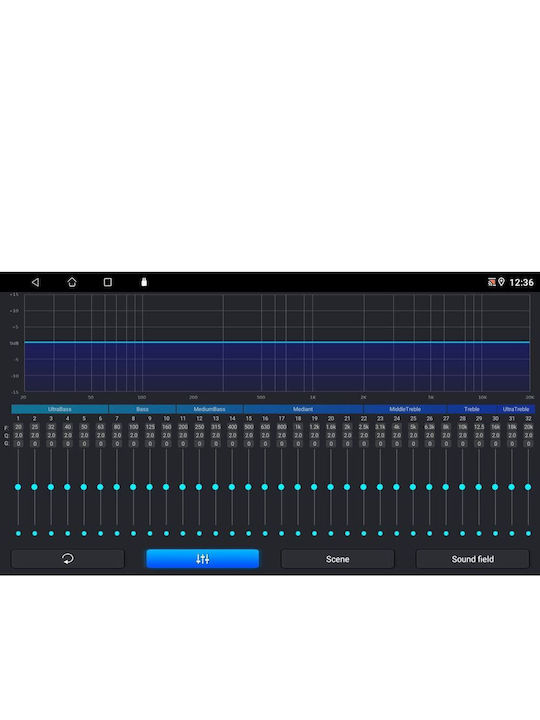The height and width of the screenshot is (720, 540).
Task: Tap the cast status icon
Action: pos(492,282)
